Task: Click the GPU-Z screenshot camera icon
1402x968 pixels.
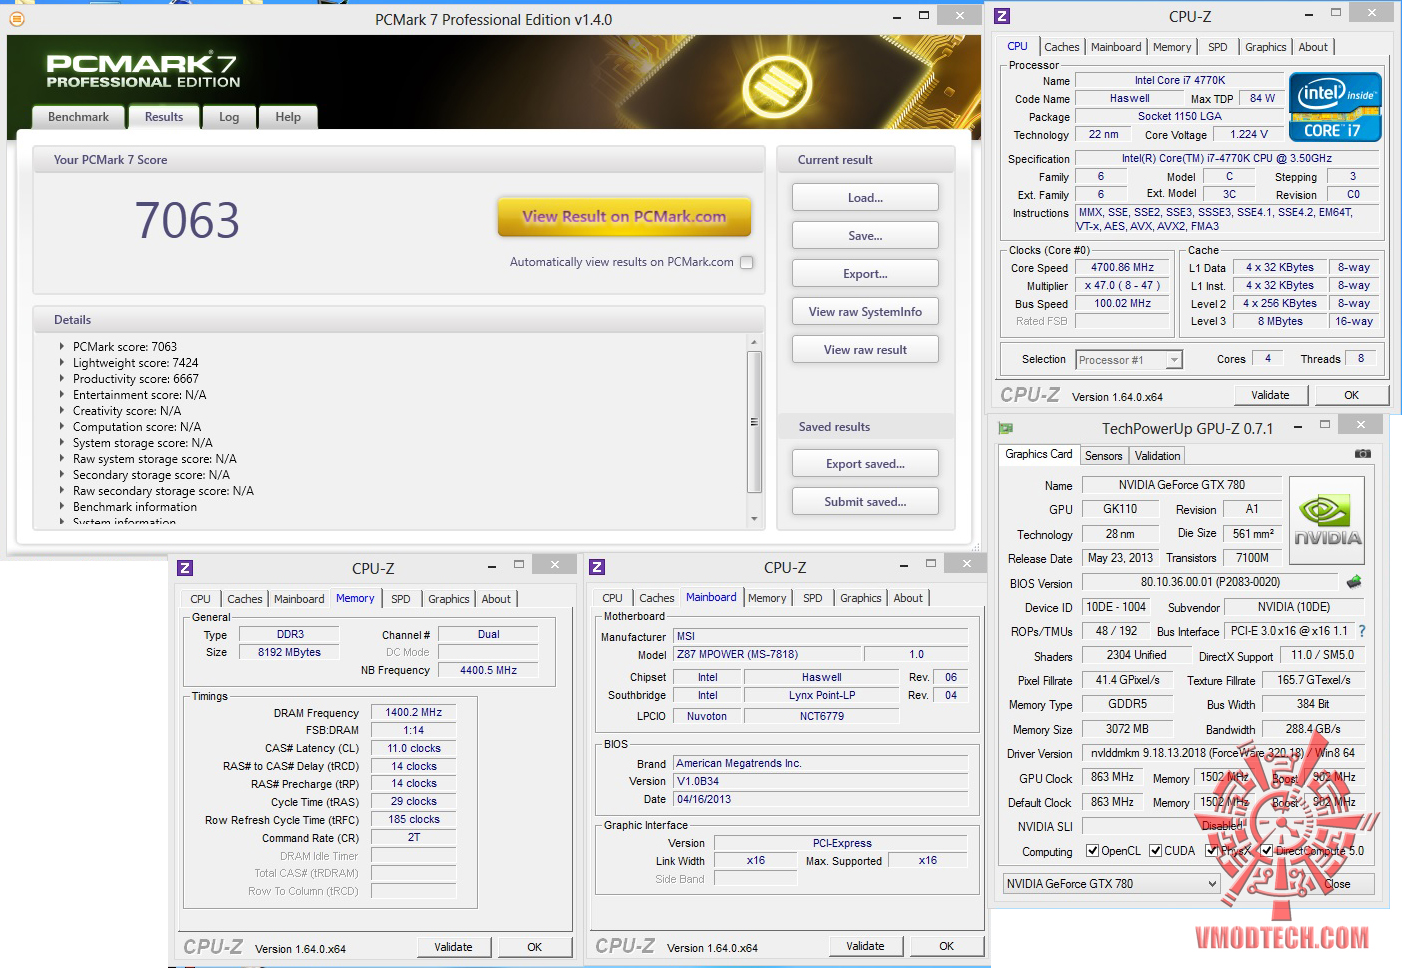Action: pyautogui.click(x=1362, y=454)
